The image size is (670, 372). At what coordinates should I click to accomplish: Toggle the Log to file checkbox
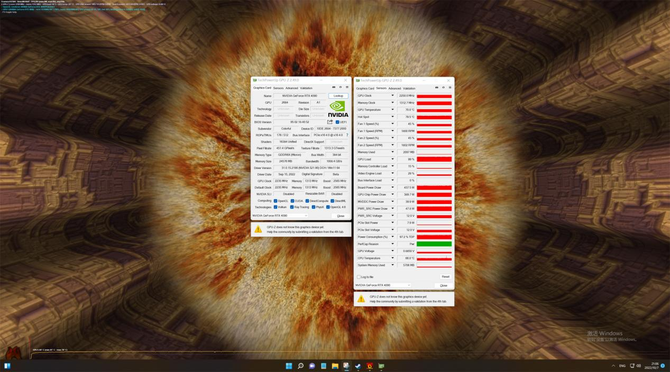click(x=359, y=277)
